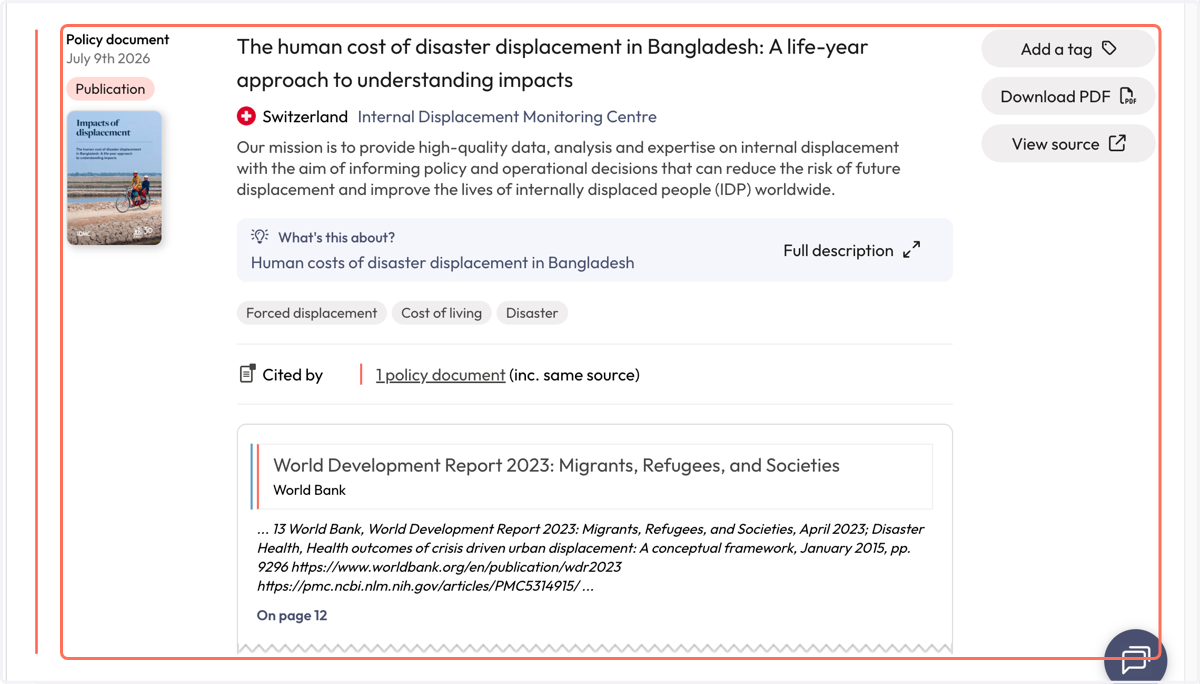The width and height of the screenshot is (1200, 684).
Task: Open the chat widget icon
Action: coord(1136,660)
